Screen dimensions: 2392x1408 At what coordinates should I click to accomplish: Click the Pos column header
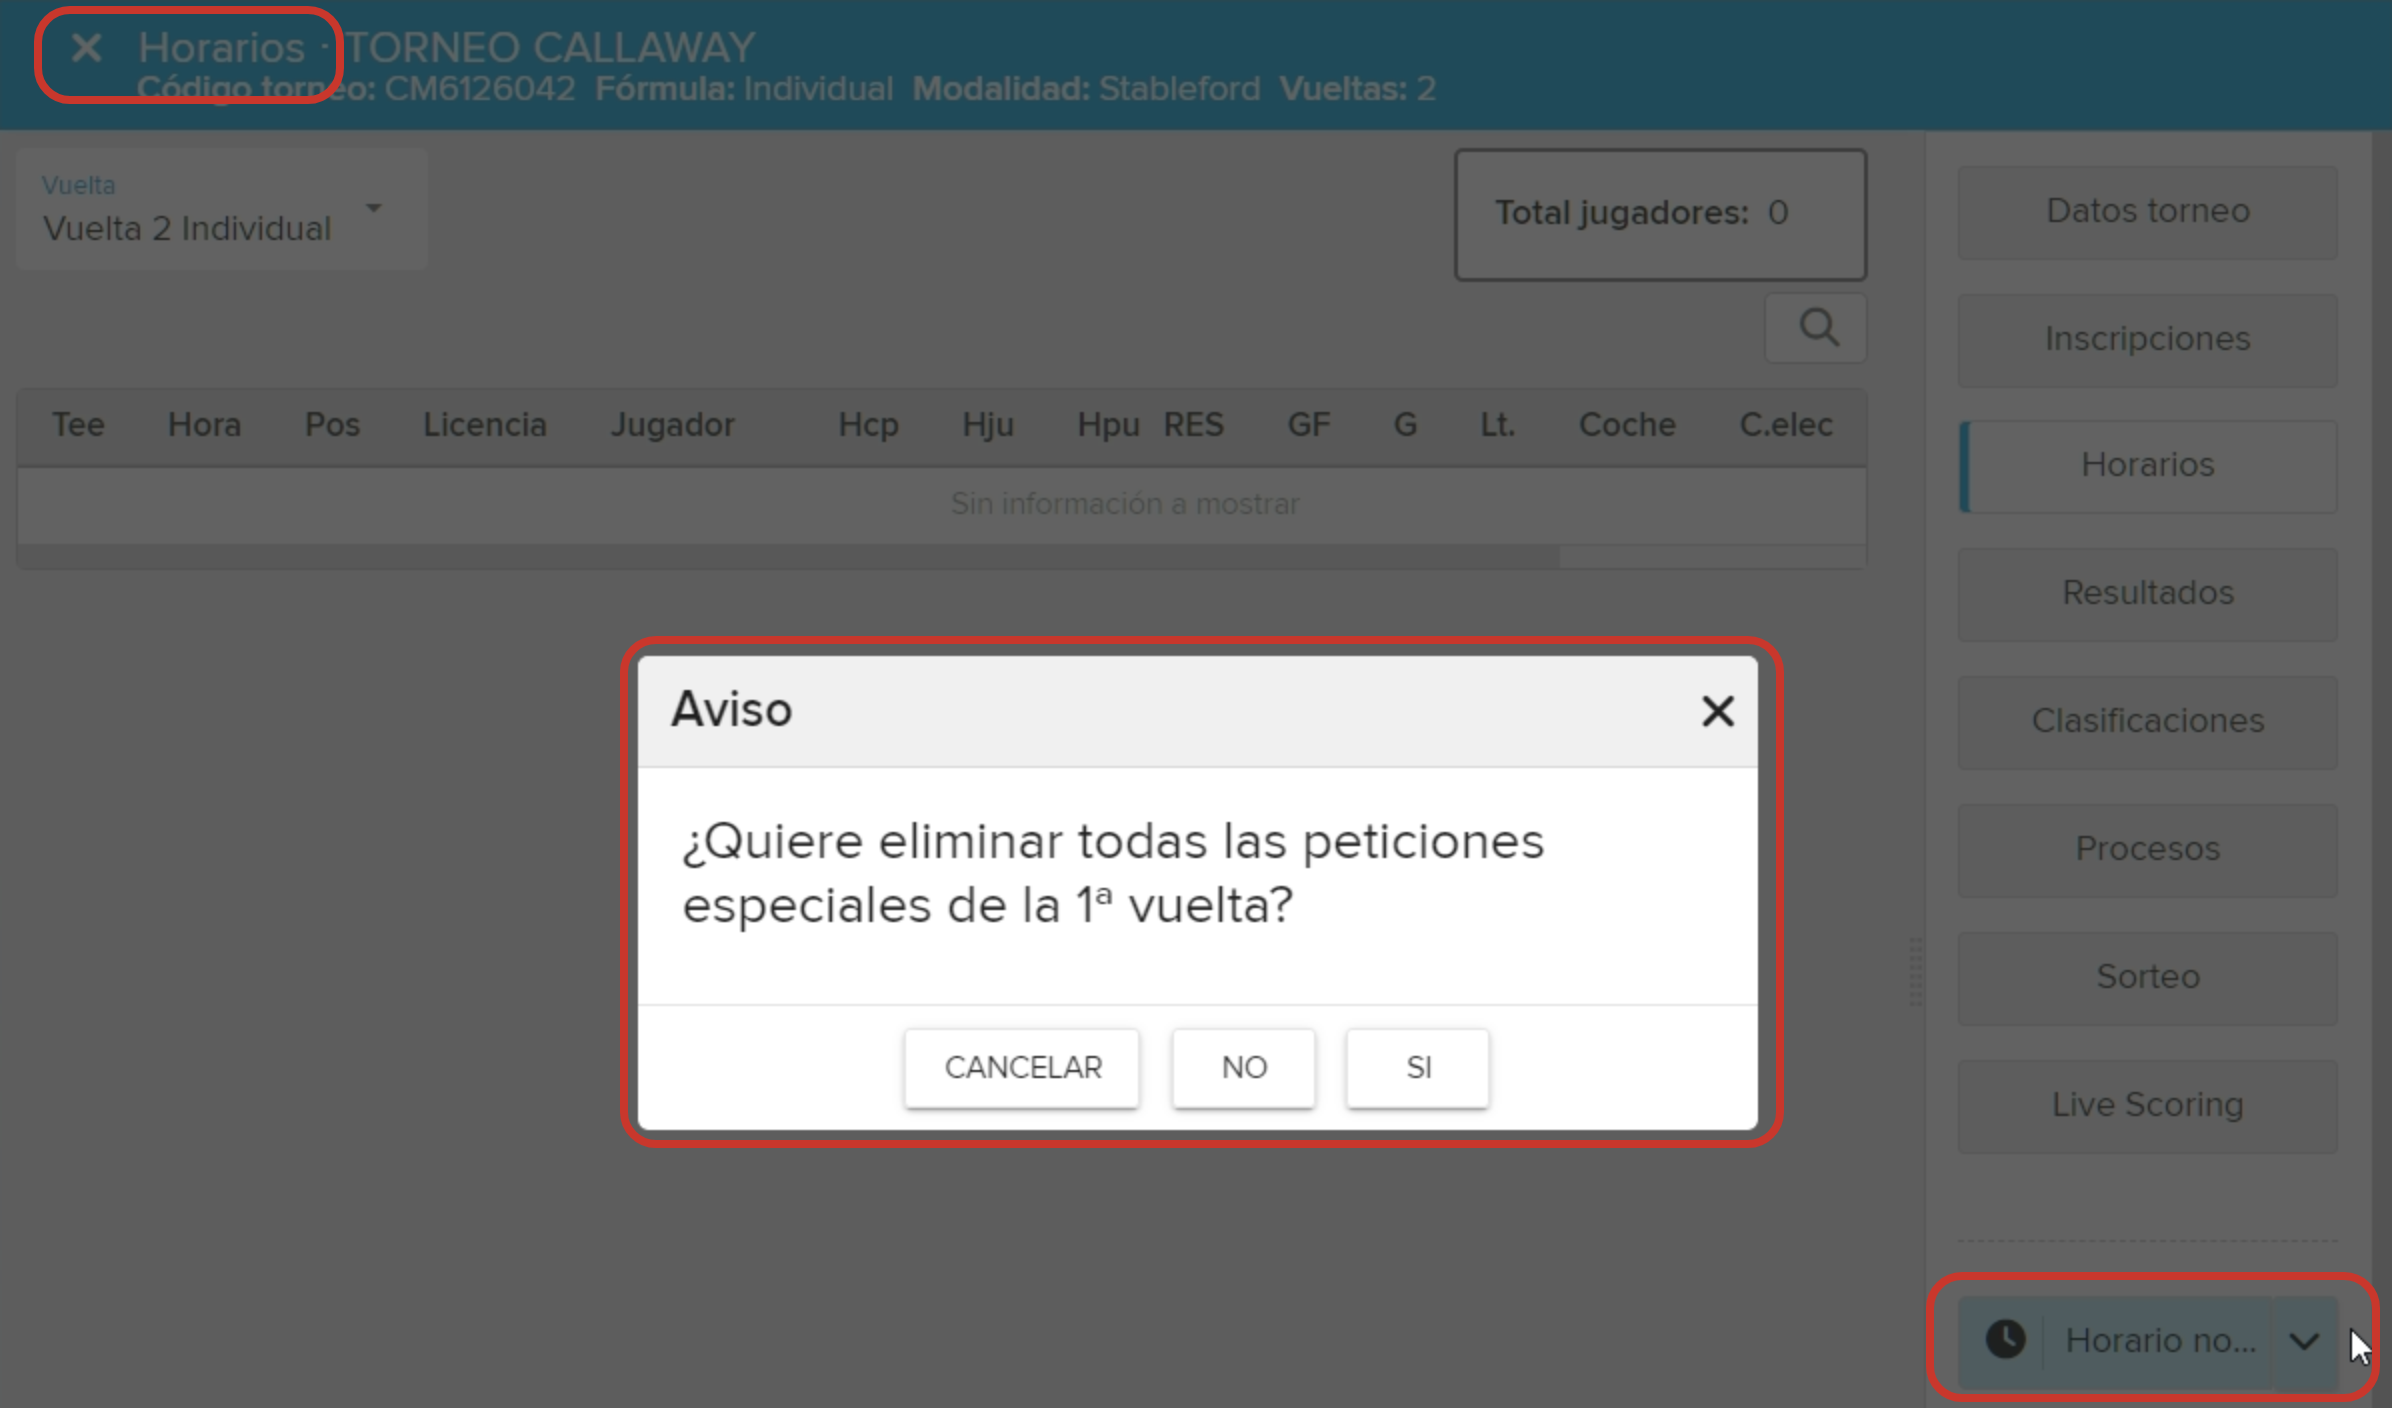pos(332,425)
